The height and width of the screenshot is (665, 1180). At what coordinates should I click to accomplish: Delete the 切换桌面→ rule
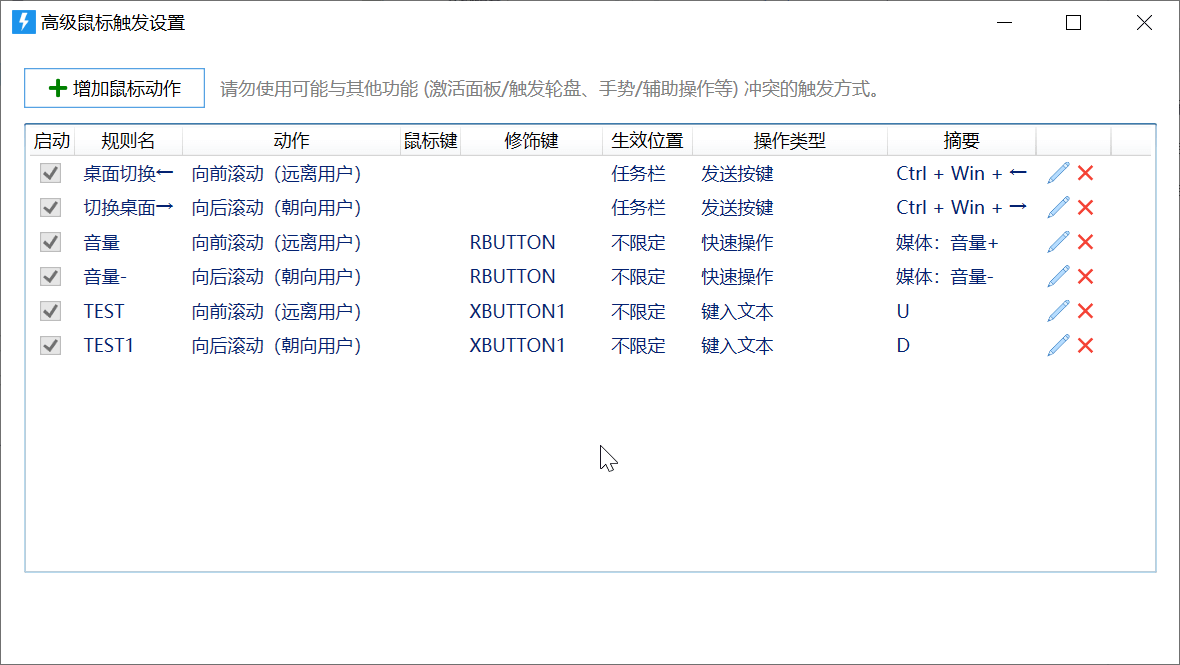point(1085,208)
